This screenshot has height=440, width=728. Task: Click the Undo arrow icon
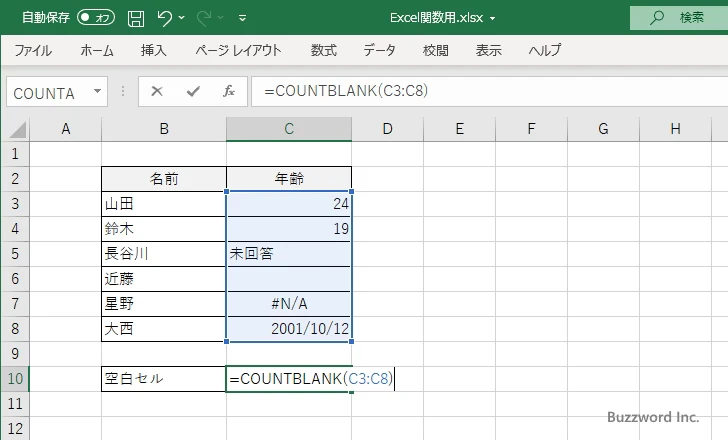[x=164, y=18]
